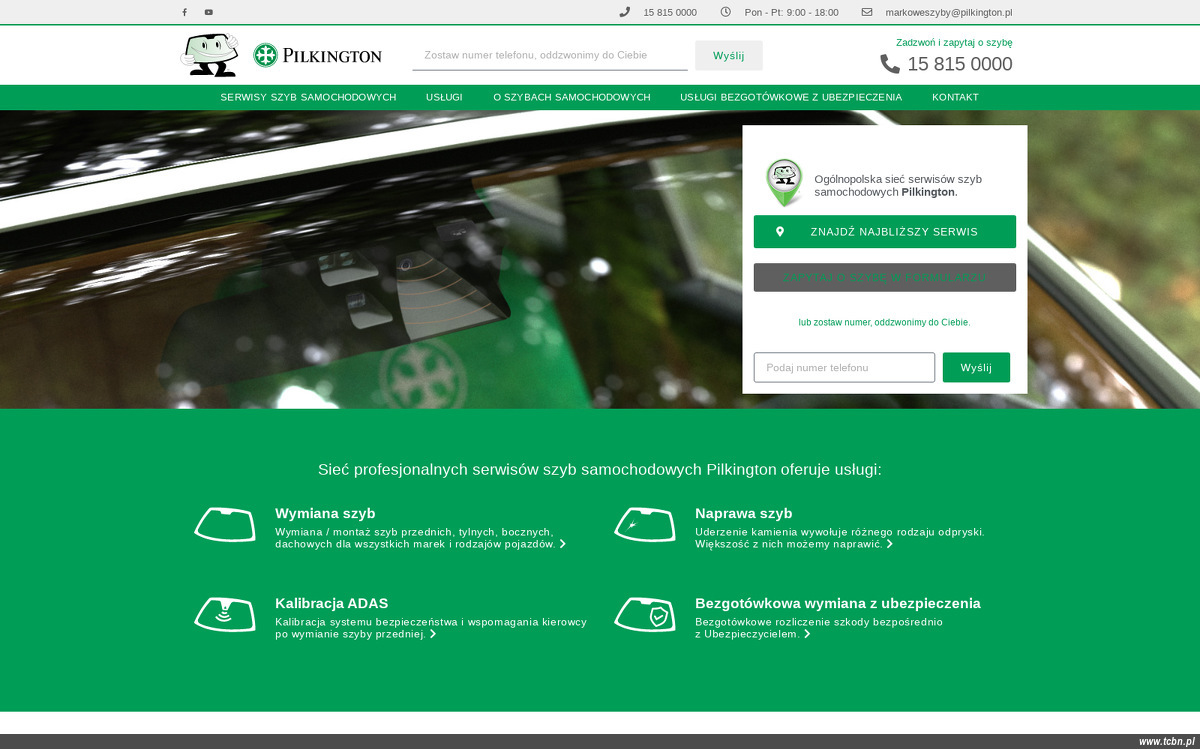Click the clock icon beside opening hours
The height and width of the screenshot is (749, 1200).
pos(726,12)
